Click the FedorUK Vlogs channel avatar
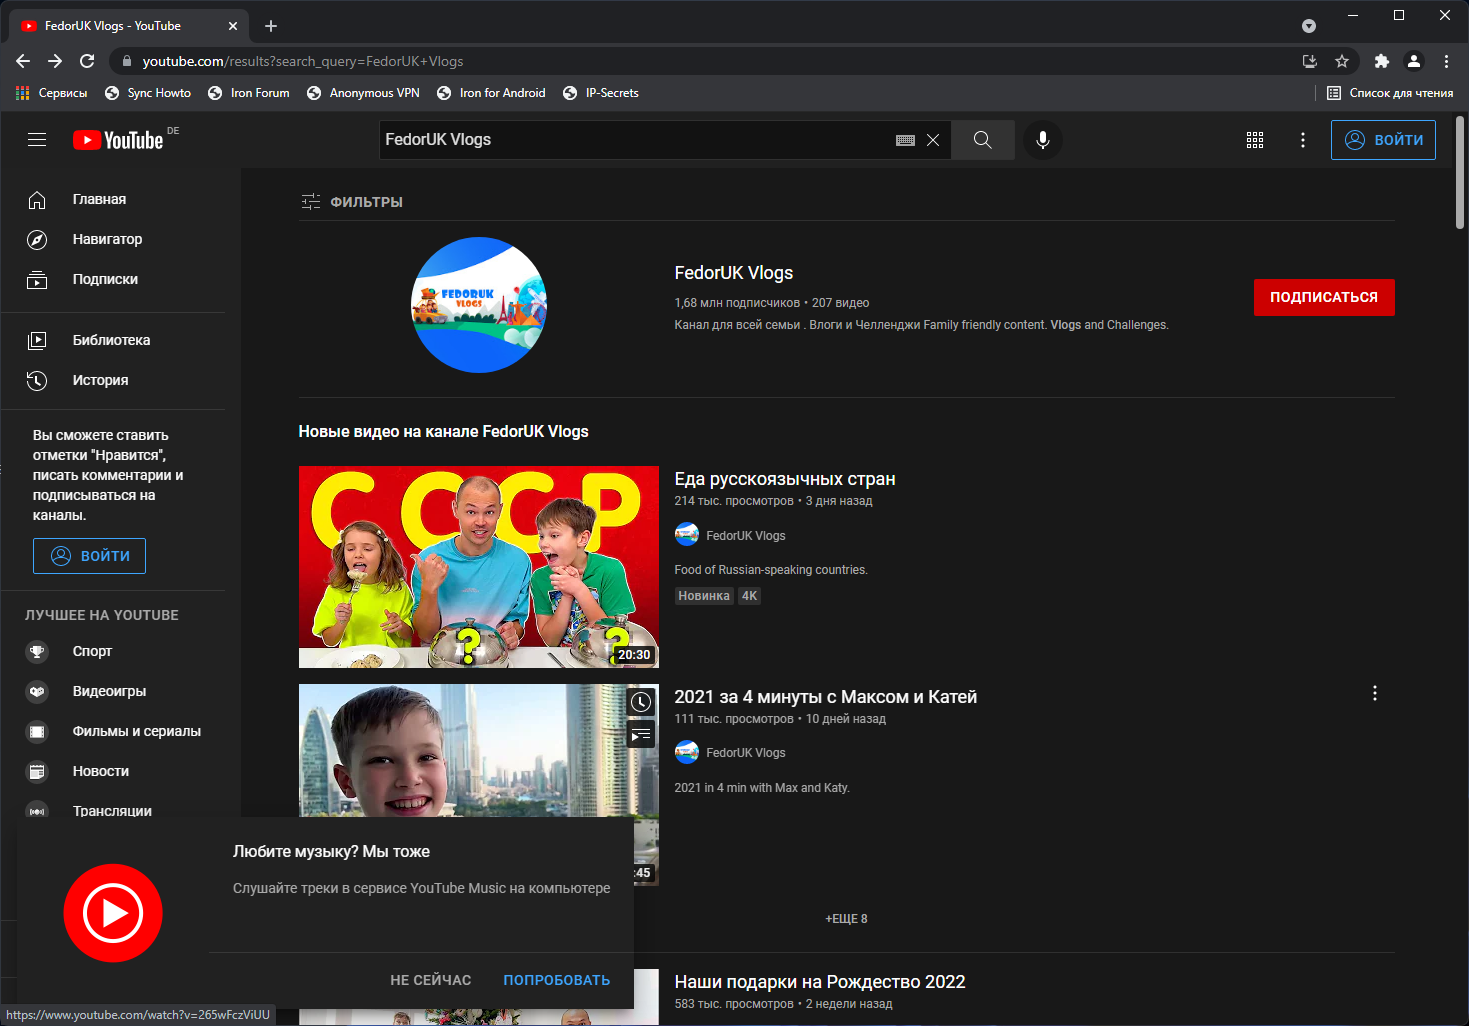The image size is (1469, 1026). [479, 305]
